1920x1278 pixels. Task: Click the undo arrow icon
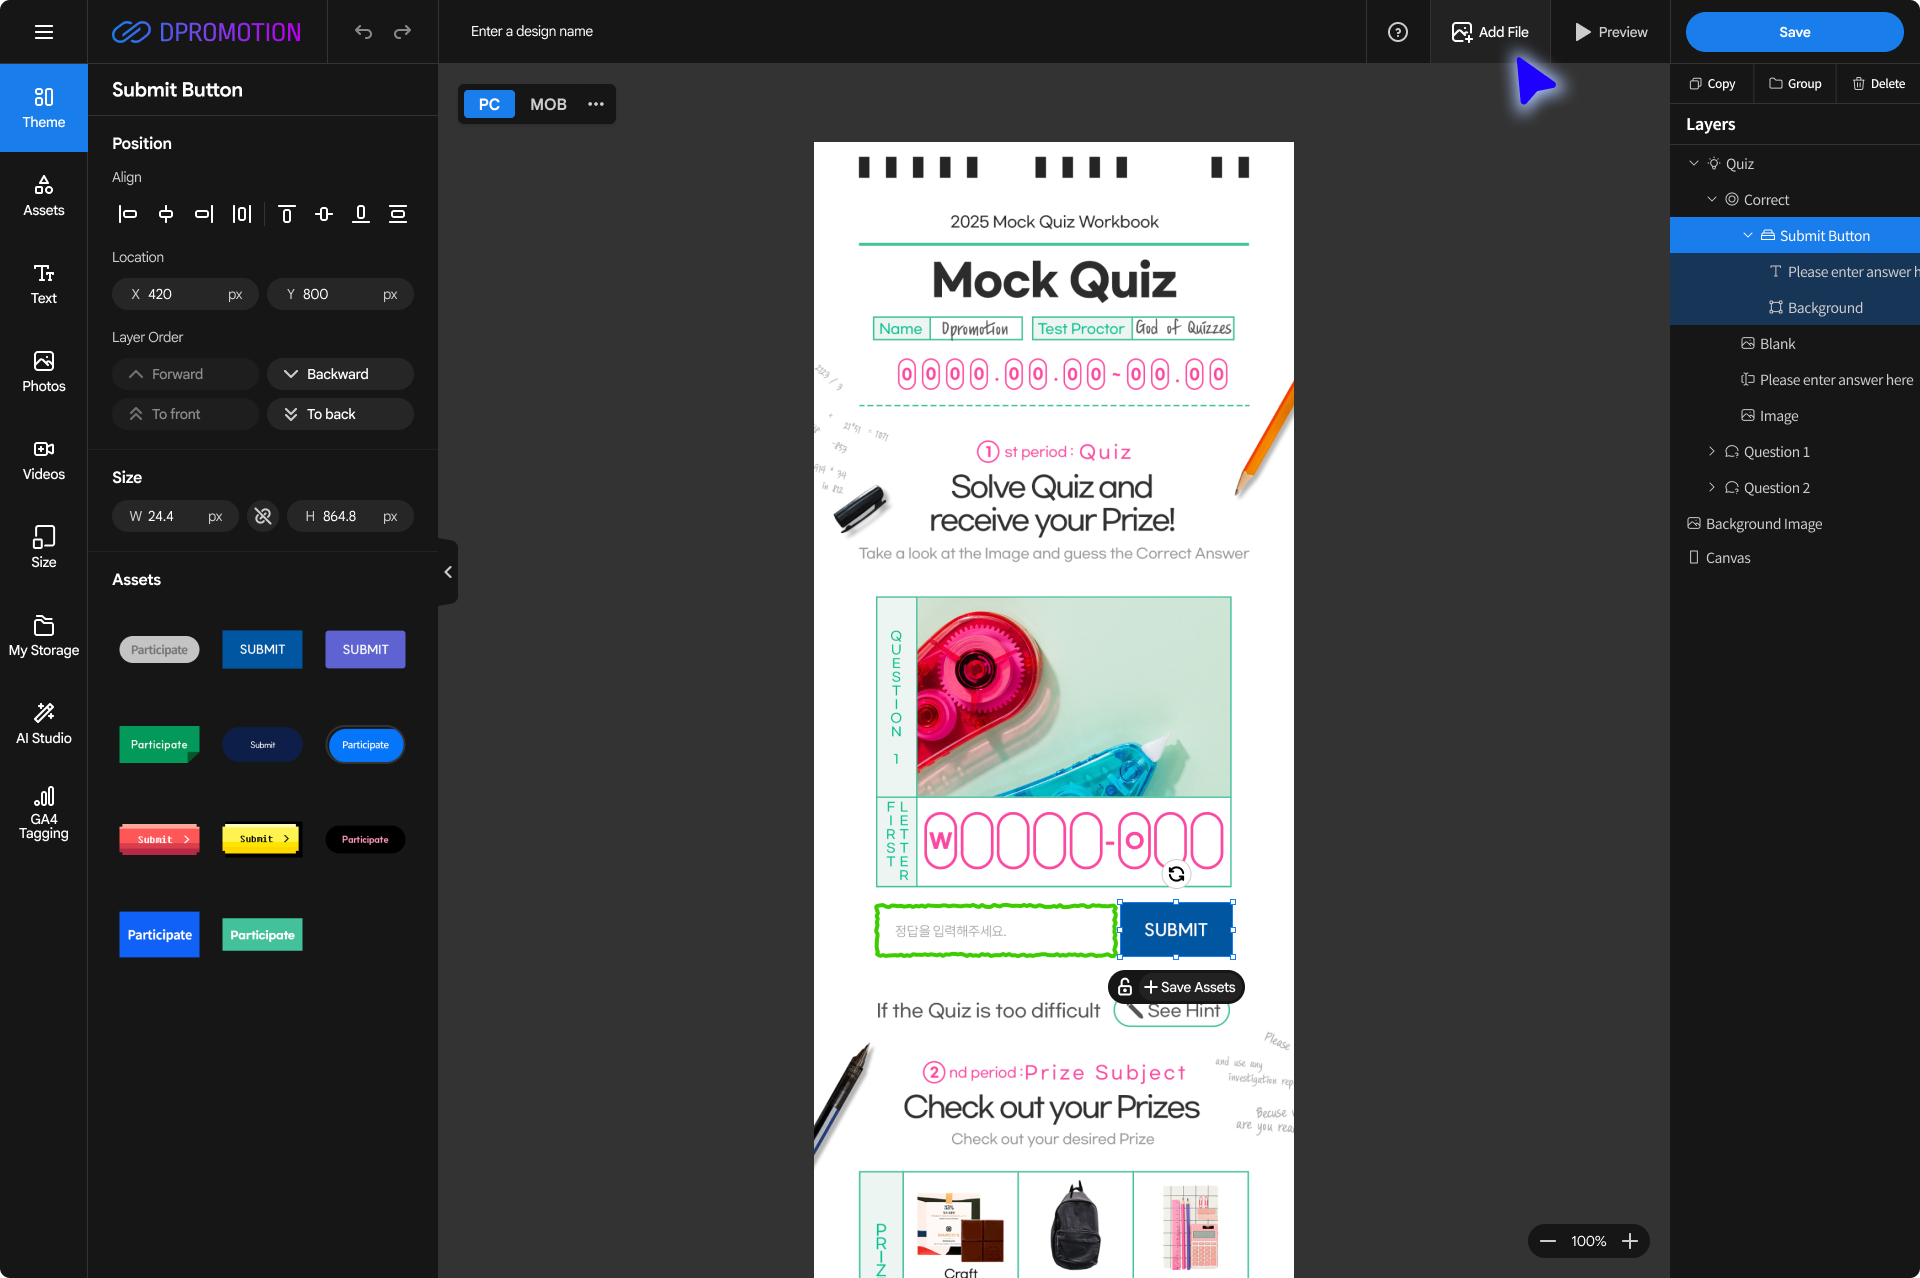click(x=363, y=32)
